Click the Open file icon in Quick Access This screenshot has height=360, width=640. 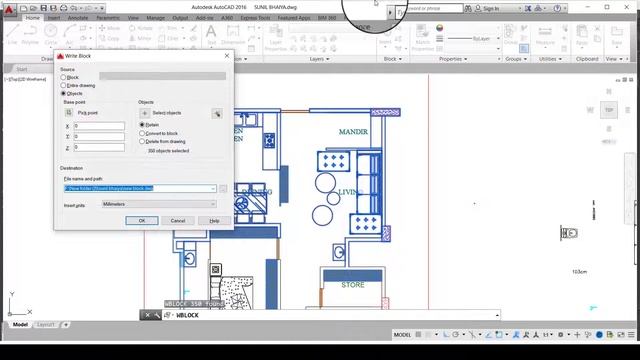click(x=33, y=8)
